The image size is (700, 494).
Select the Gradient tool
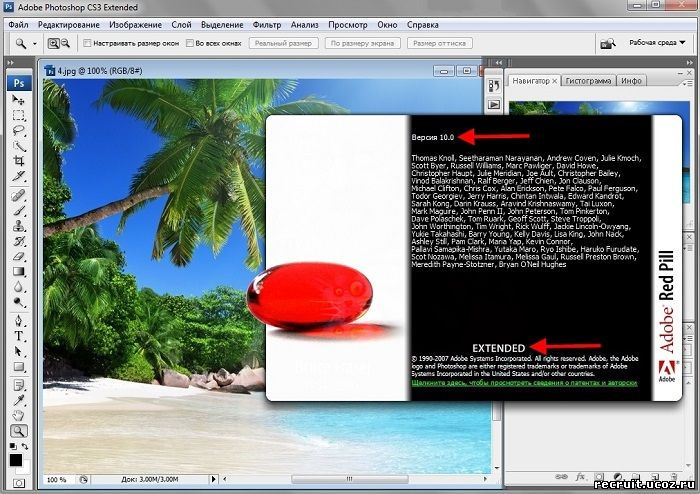point(18,271)
